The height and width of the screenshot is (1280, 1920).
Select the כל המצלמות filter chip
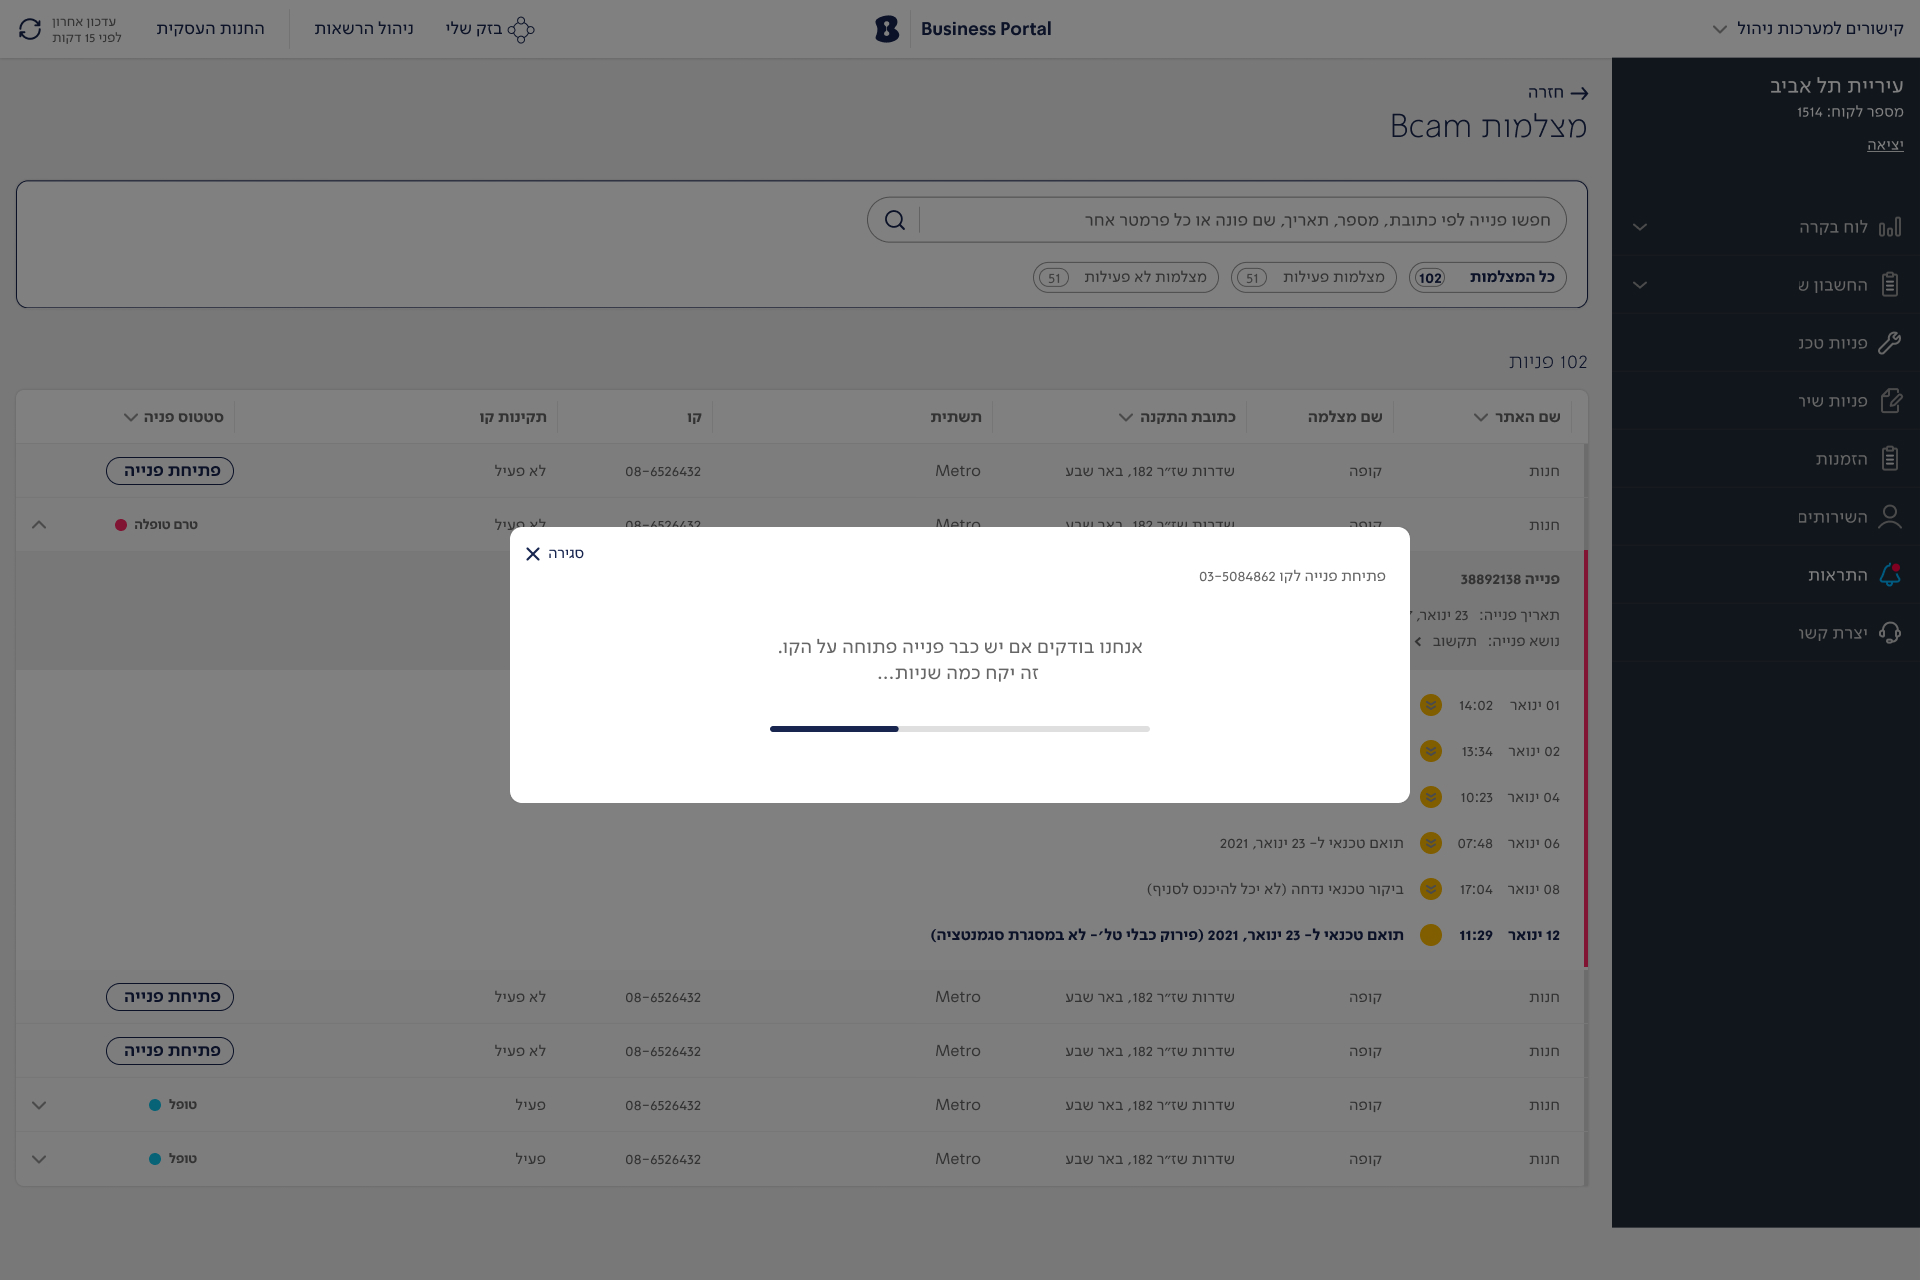pos(1488,277)
